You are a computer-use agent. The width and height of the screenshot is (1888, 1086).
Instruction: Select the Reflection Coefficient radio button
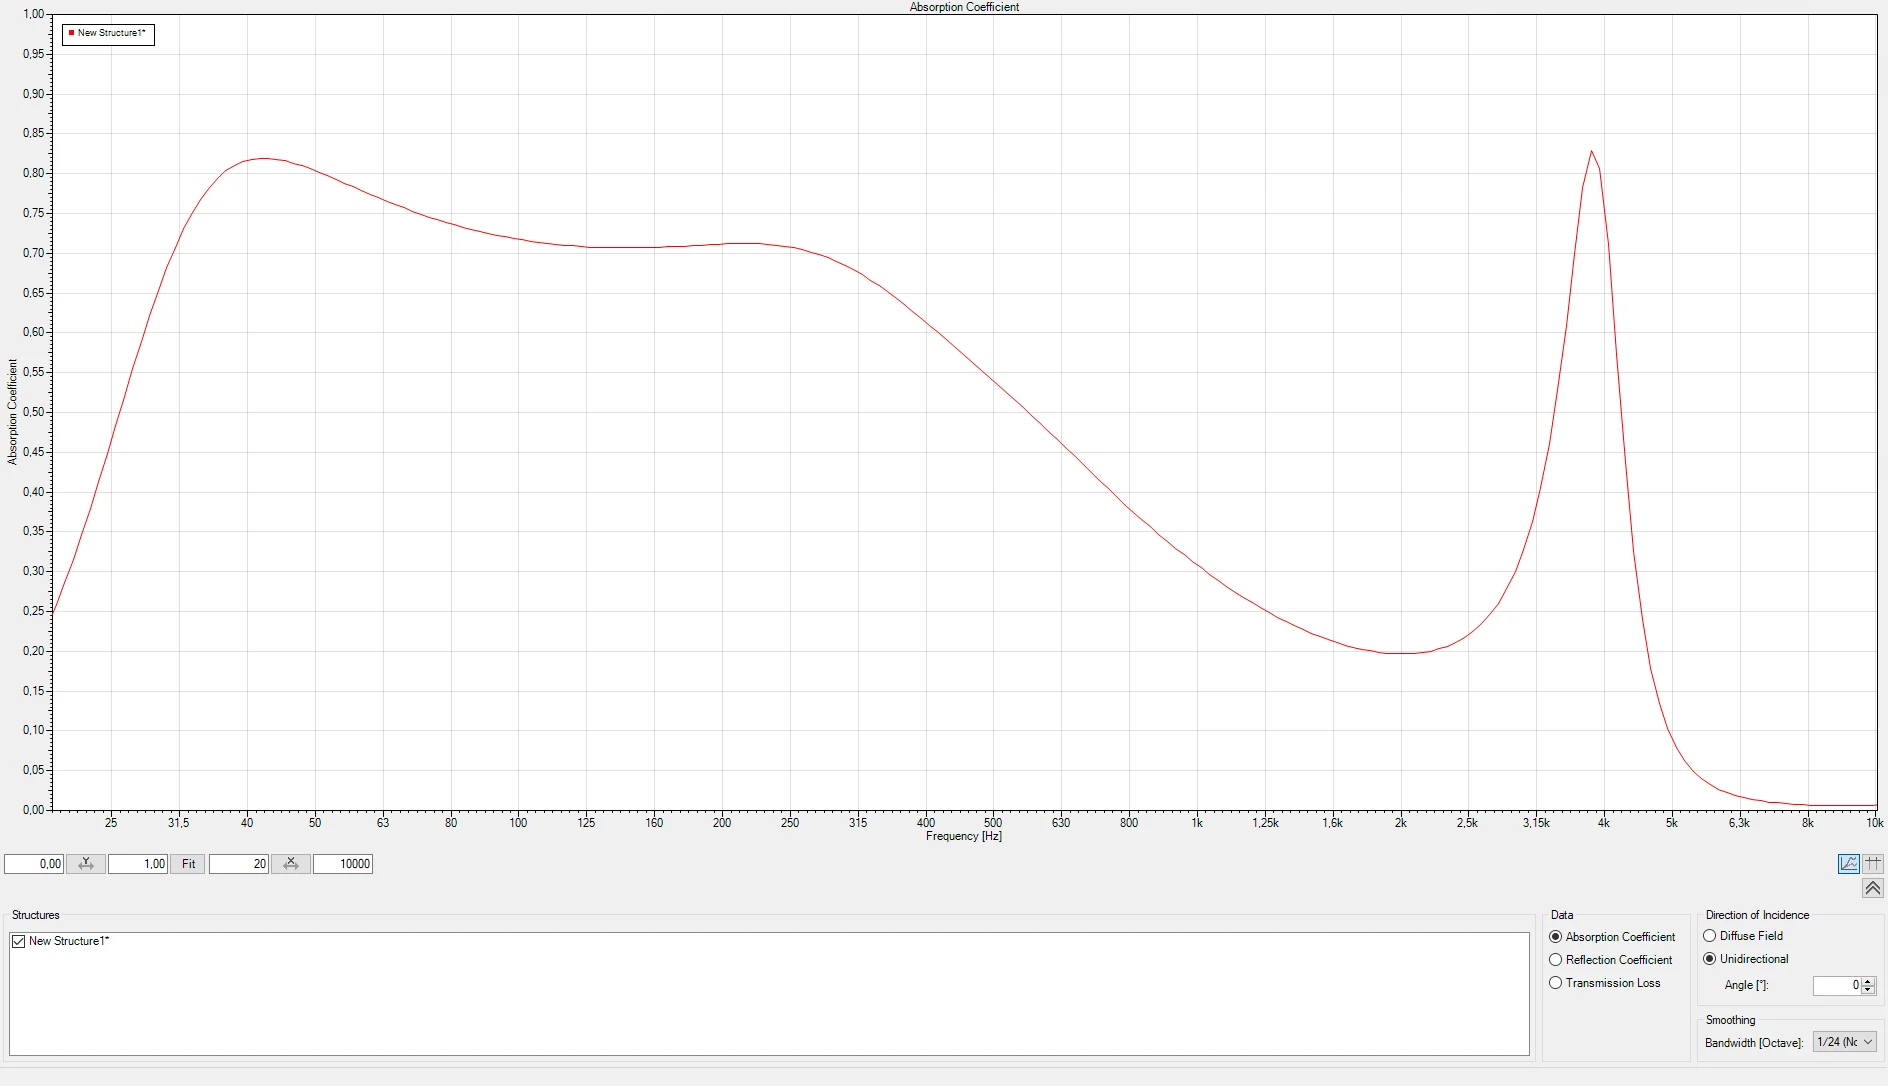1555,960
